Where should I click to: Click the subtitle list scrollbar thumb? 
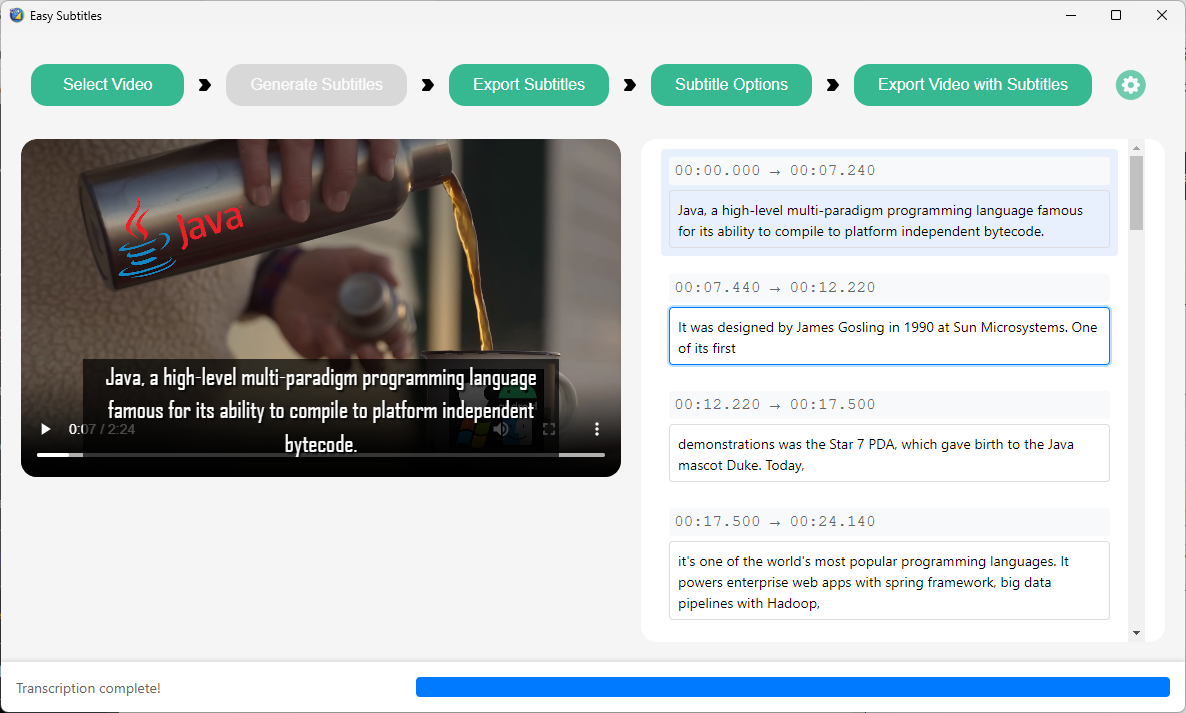(1136, 193)
